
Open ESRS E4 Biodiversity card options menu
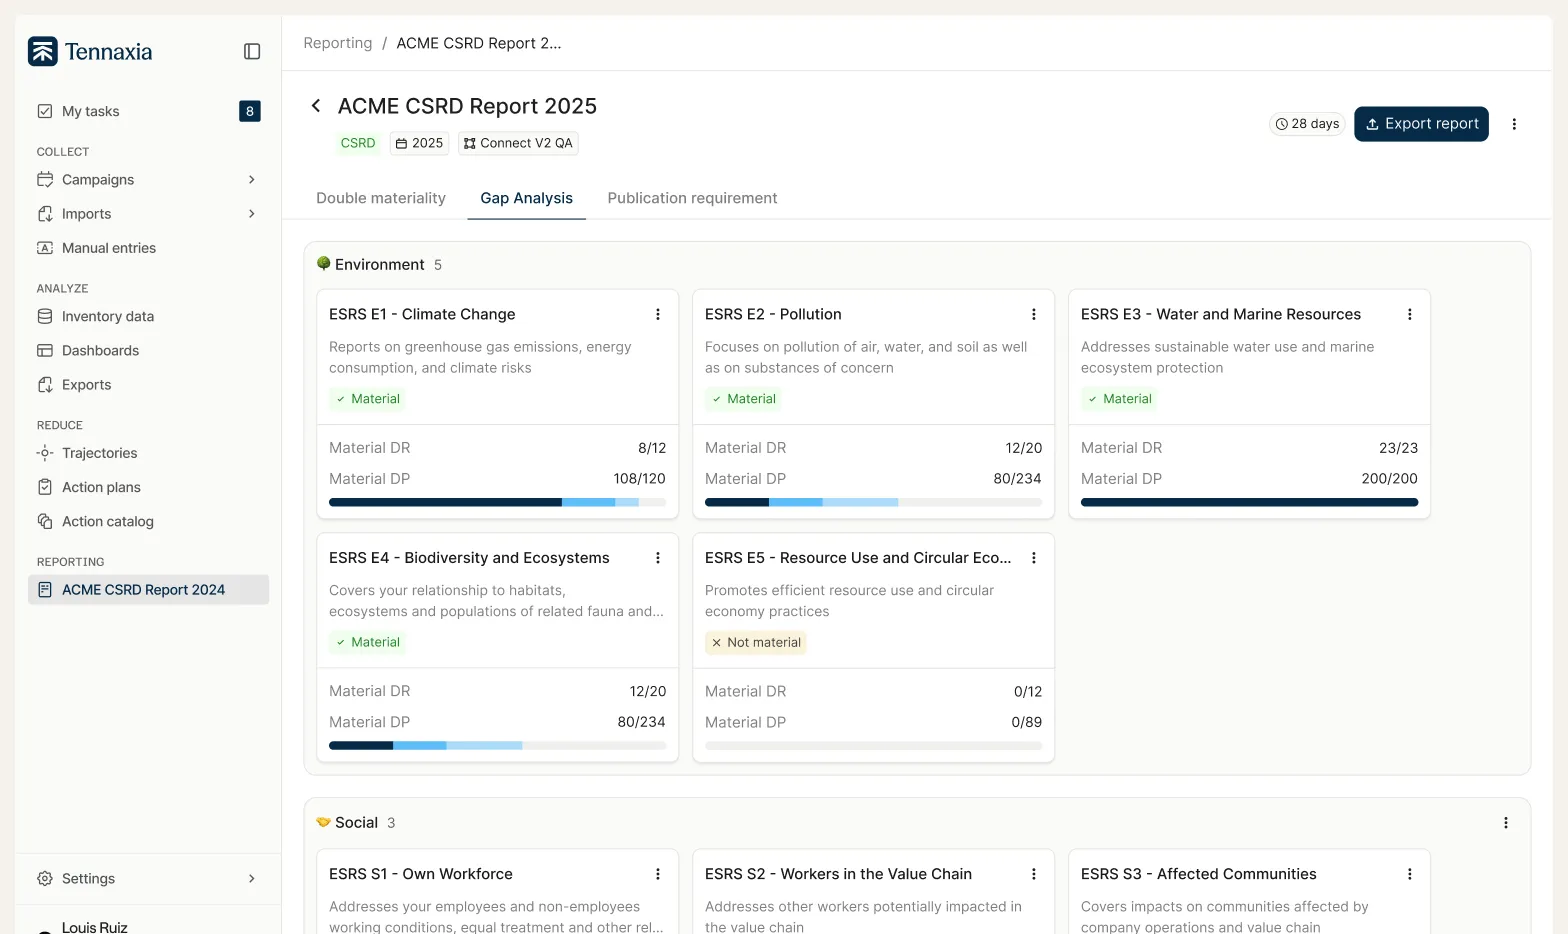[657, 558]
